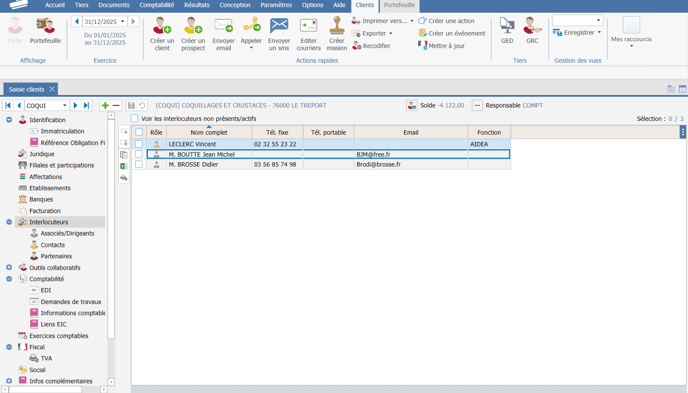Click Recodifier in quick actions

tap(371, 46)
